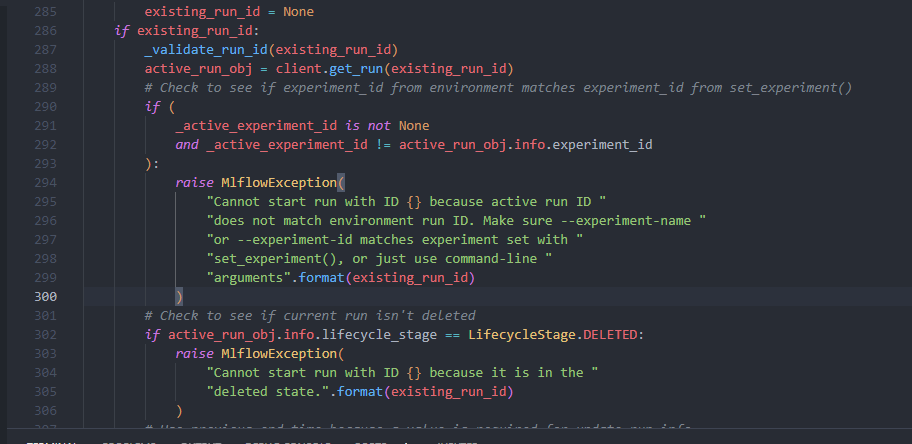This screenshot has width=912, height=444.
Task: Click string 'or --experiment-id matches experiment set with'
Action: coord(391,240)
